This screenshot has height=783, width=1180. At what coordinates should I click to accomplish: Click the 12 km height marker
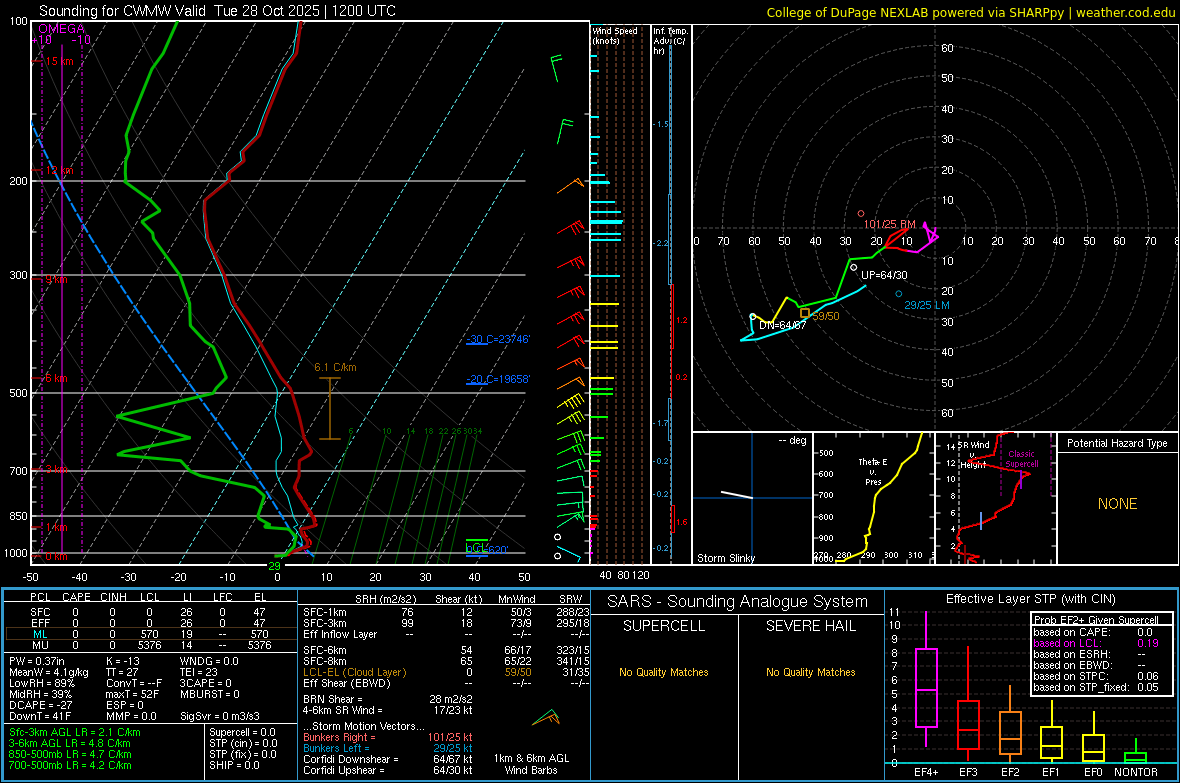[x=59, y=171]
